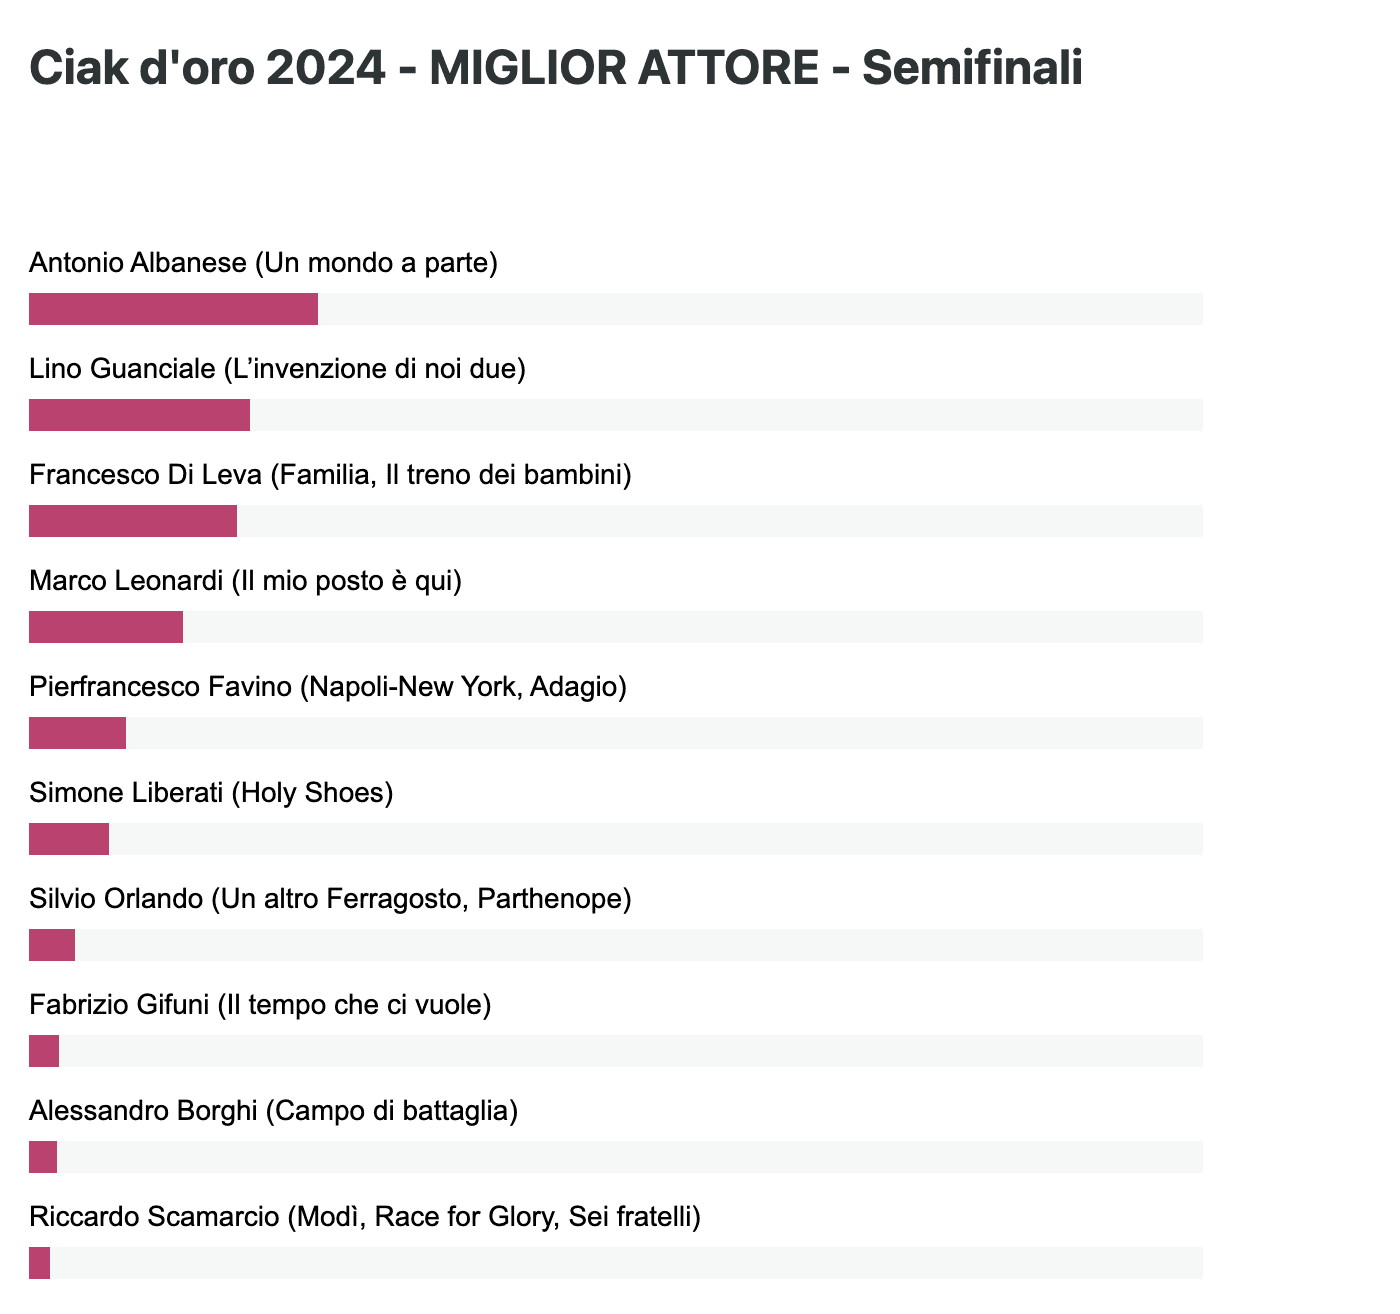Click Simone Liberati's vote bar
Image resolution: width=1400 pixels, height=1314 pixels.
coord(616,839)
